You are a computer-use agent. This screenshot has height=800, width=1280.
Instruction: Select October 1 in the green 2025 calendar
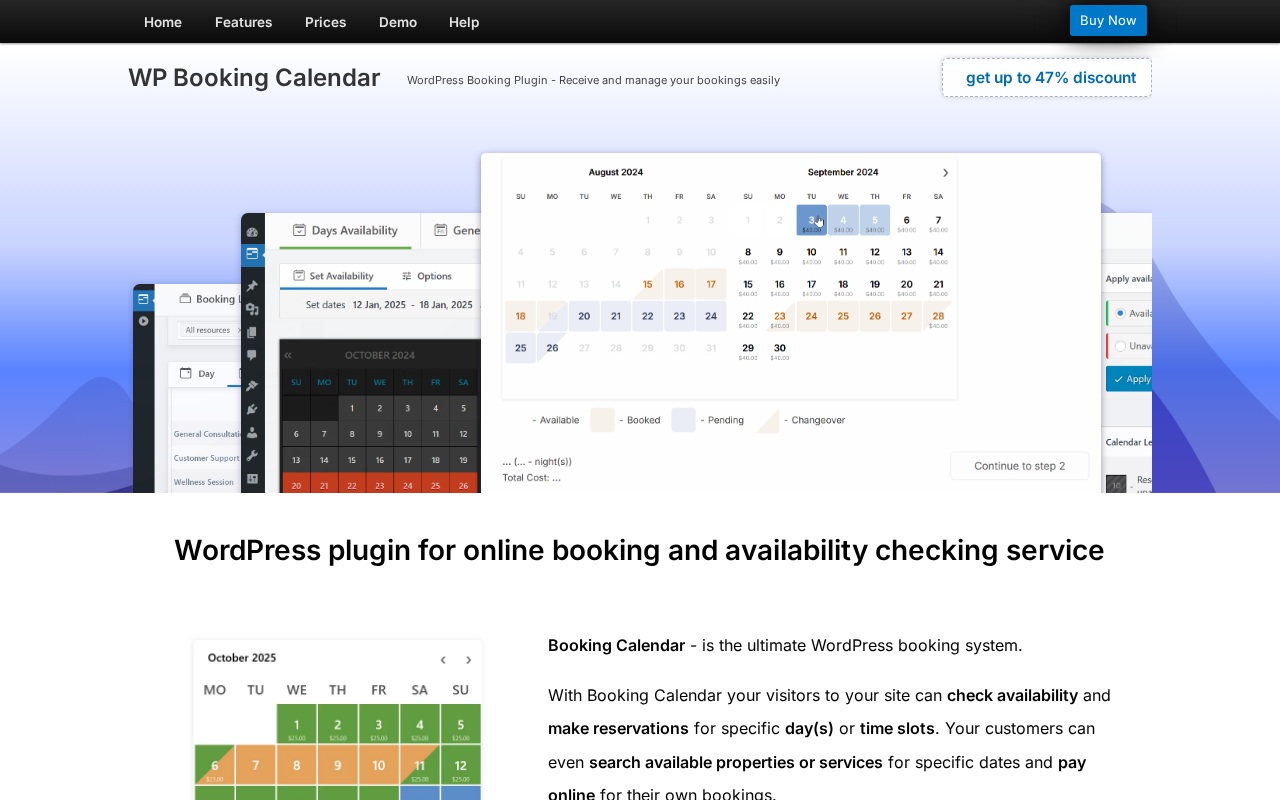[297, 724]
